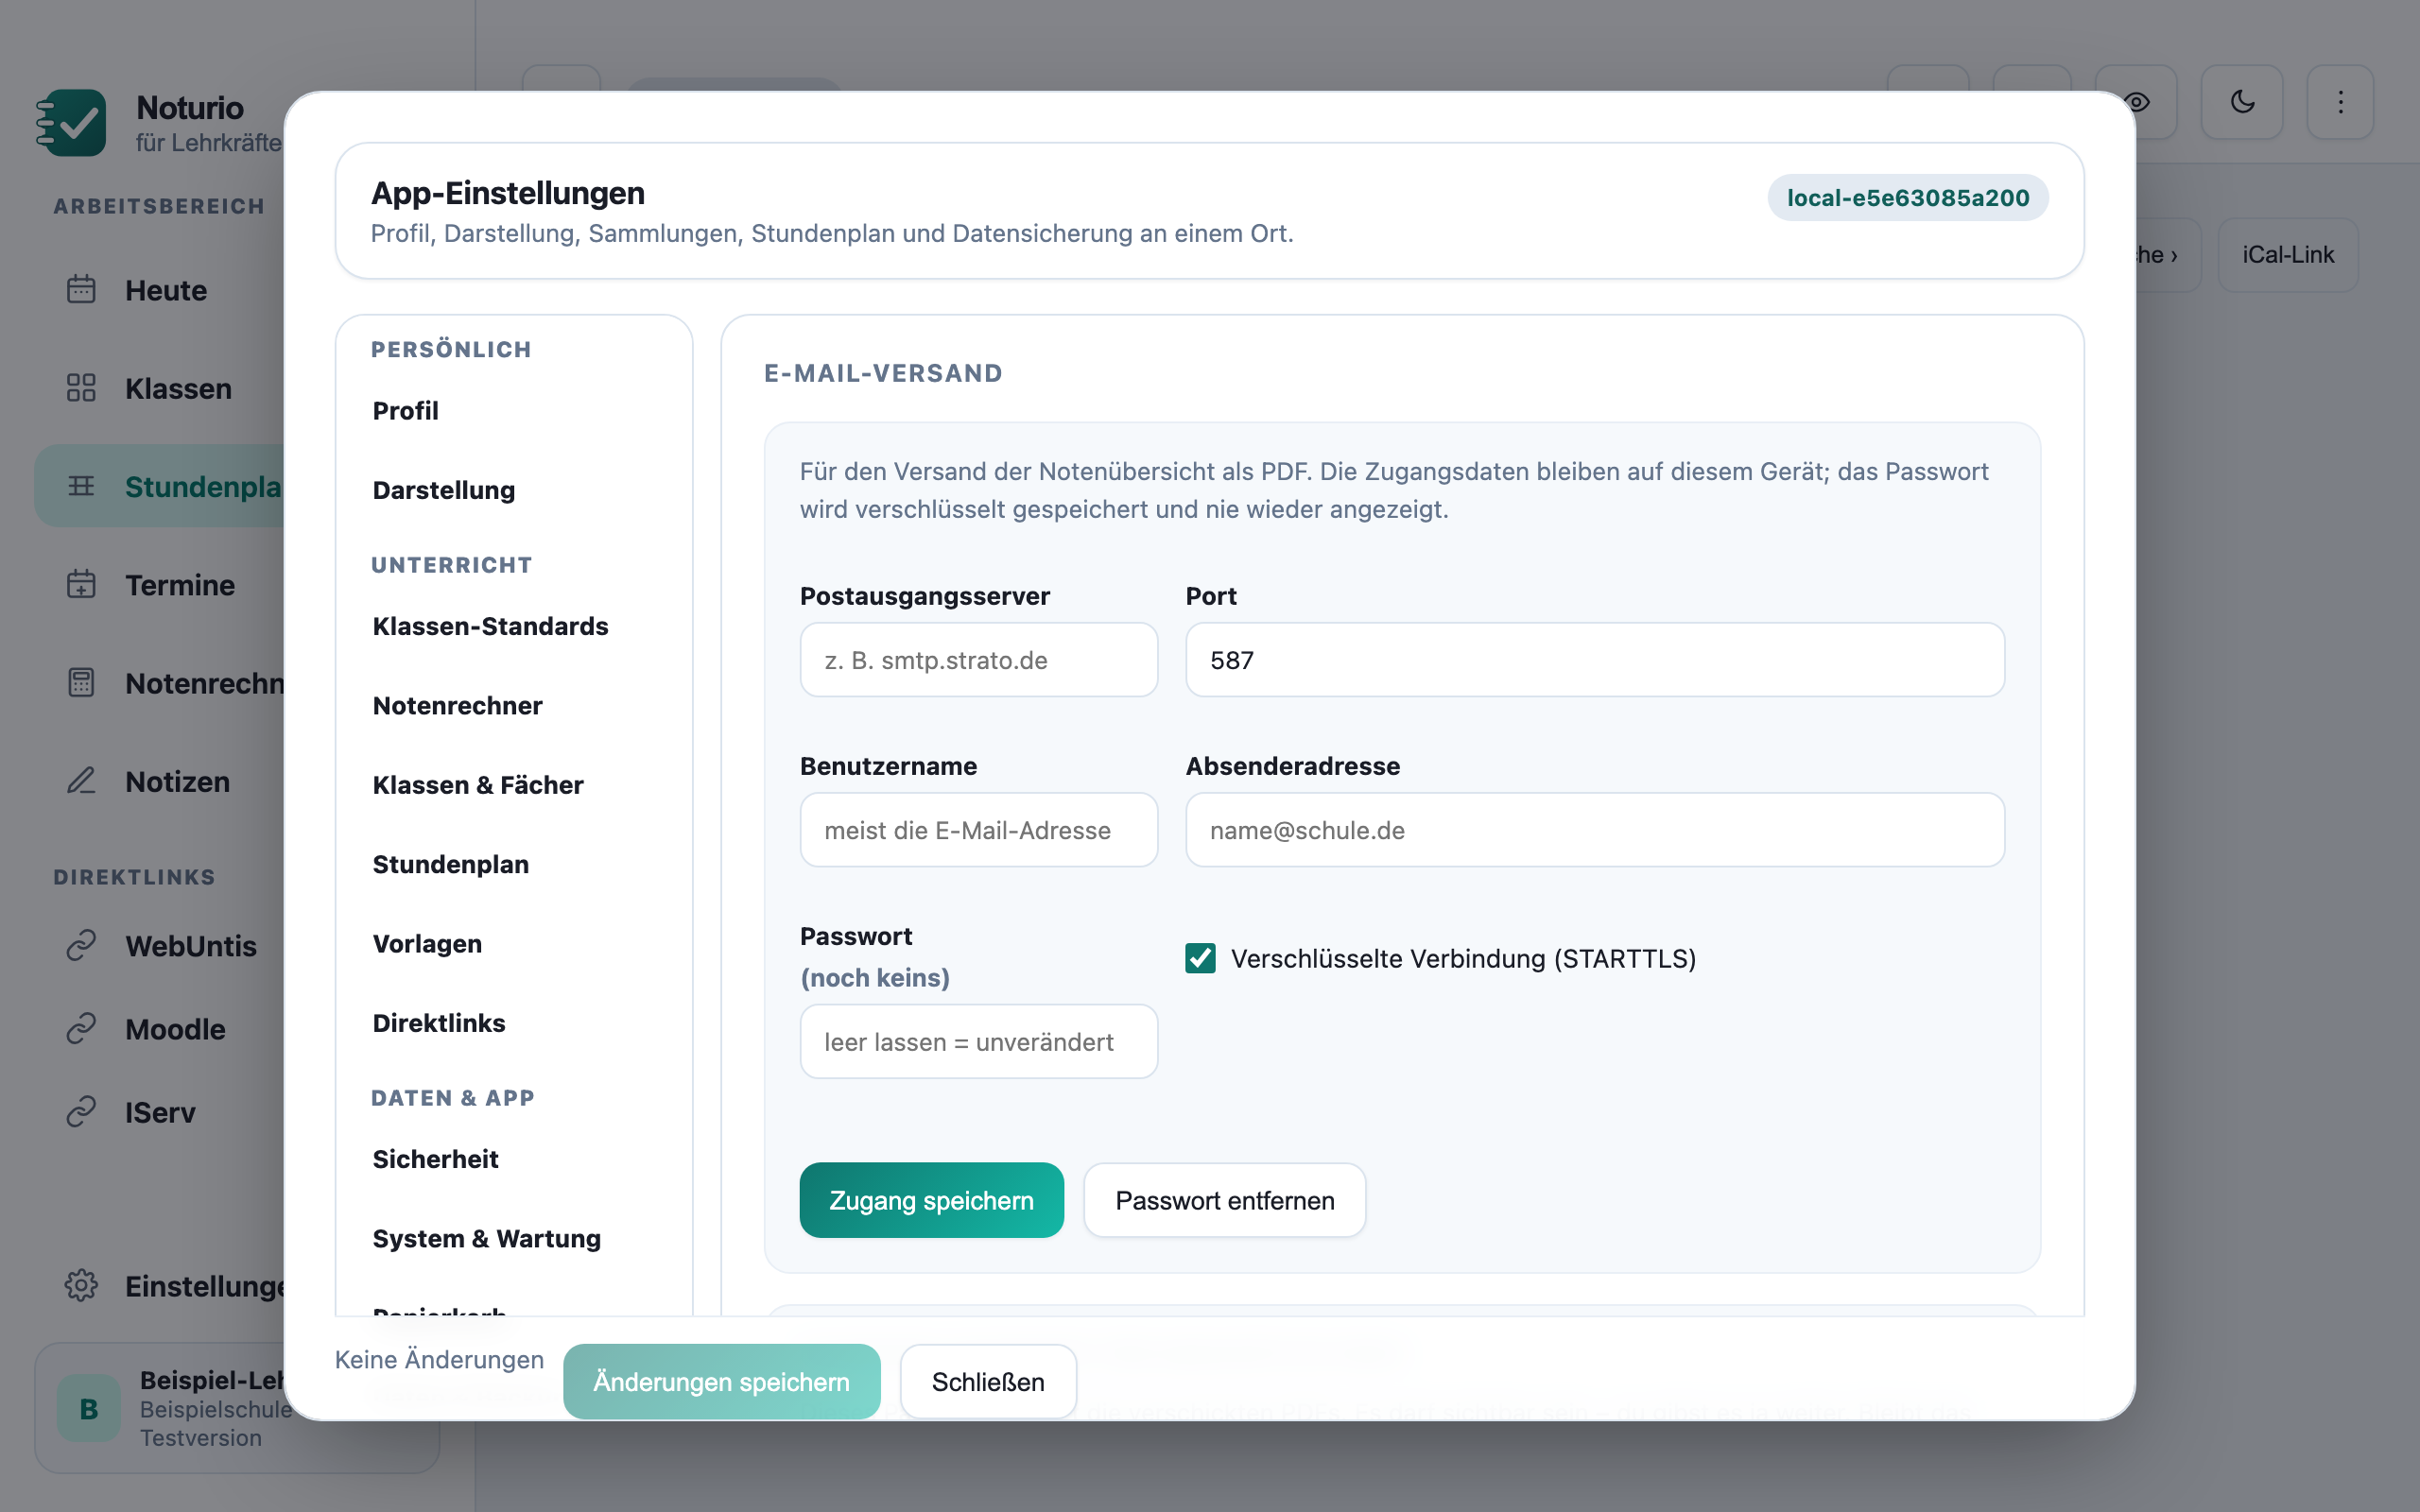This screenshot has height=1512, width=2420.
Task: Click the Notizen pencil icon
Action: (81, 781)
